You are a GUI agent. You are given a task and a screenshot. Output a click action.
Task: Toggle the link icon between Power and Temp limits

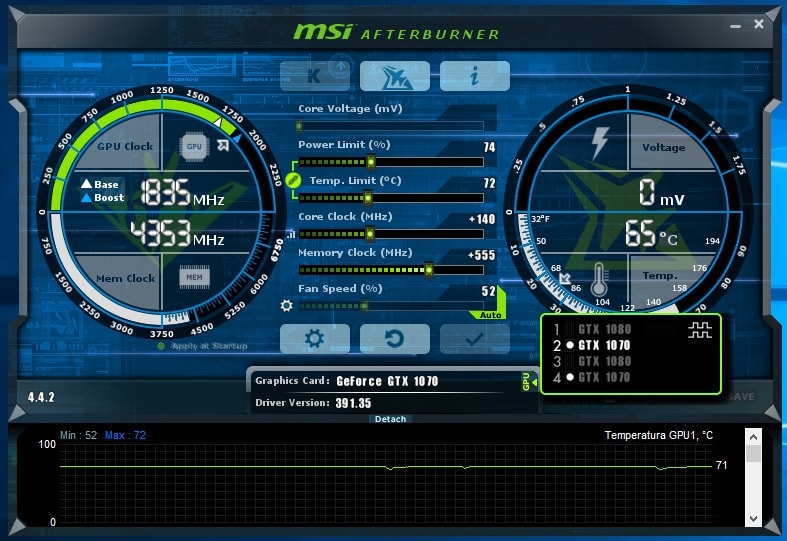[292, 180]
